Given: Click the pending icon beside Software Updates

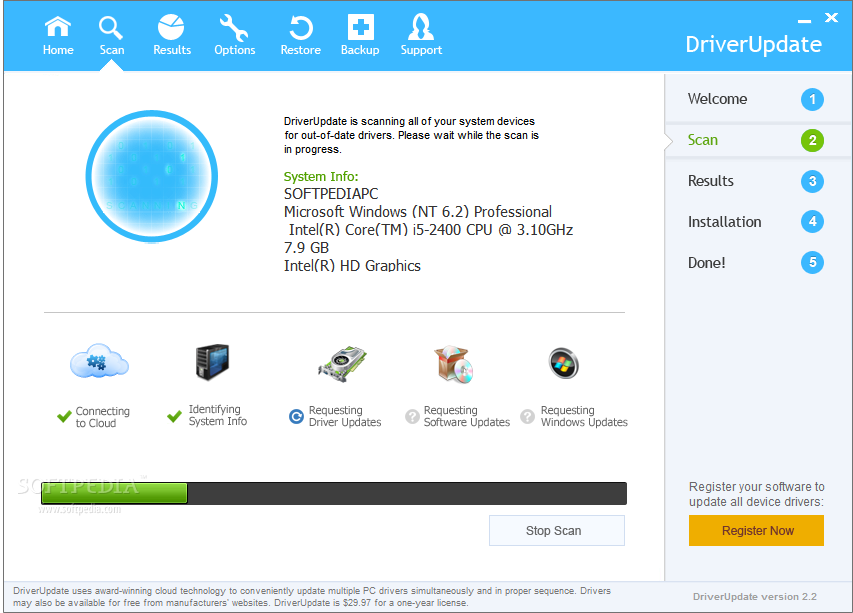Looking at the screenshot, I should tap(412, 417).
